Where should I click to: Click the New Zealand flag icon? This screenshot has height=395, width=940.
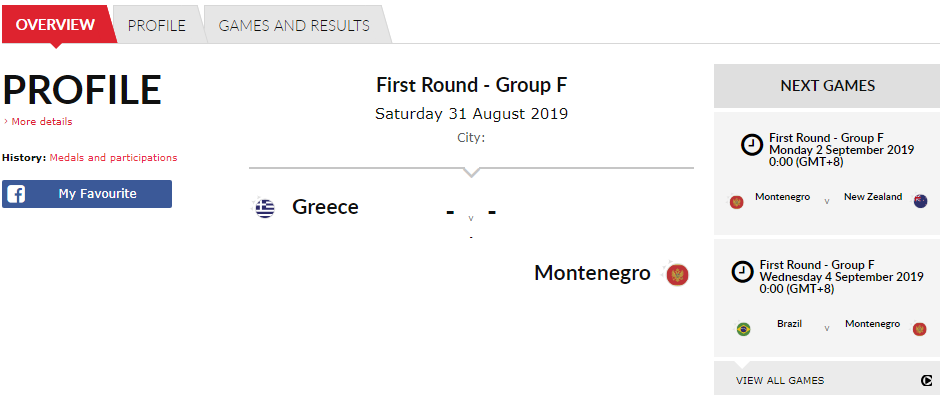click(920, 201)
